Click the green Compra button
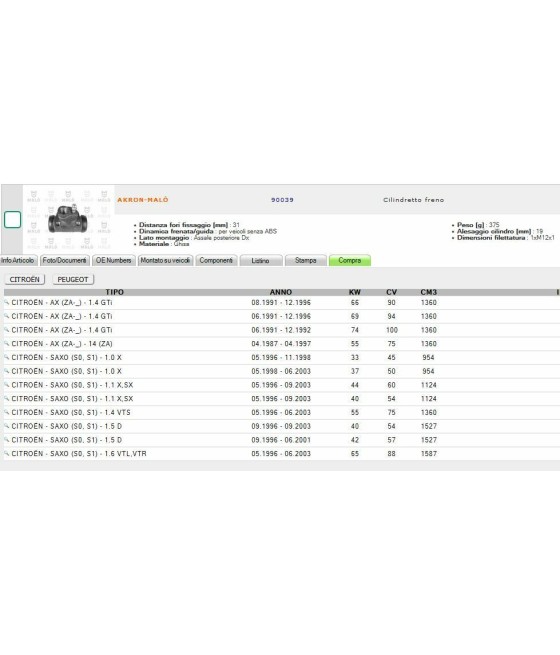Image resolution: width=560 pixels, height=655 pixels. (x=350, y=260)
